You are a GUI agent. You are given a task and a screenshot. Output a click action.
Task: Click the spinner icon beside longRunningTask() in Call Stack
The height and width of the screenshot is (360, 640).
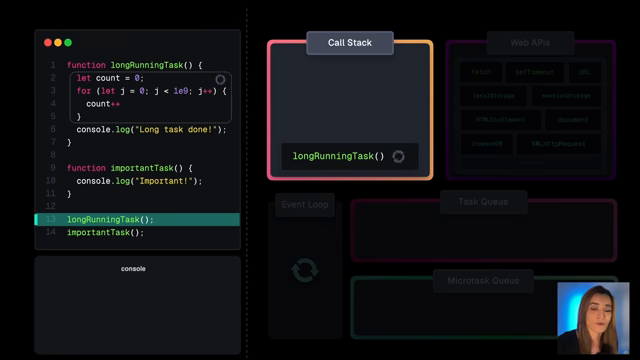(x=398, y=156)
